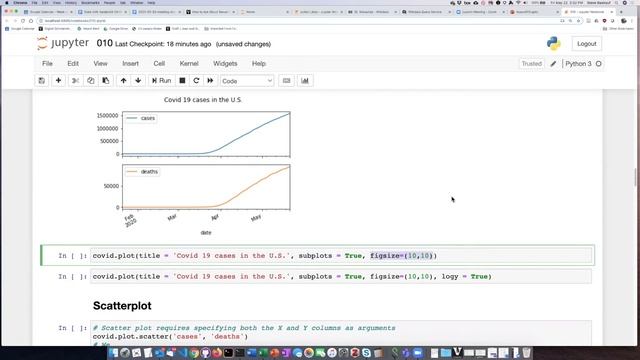Image resolution: width=640 pixels, height=360 pixels.
Task: Insert a cell below using the plus icon
Action: click(58, 81)
